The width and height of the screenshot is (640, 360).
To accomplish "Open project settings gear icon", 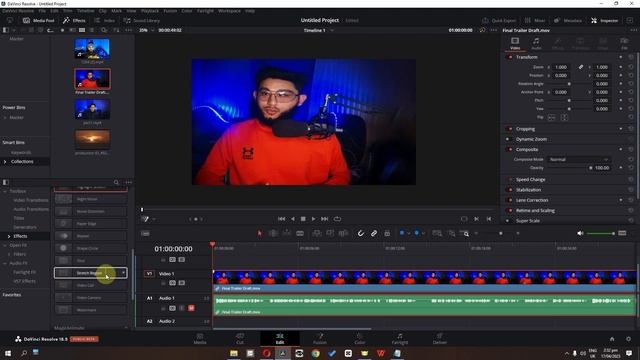I will [628, 339].
